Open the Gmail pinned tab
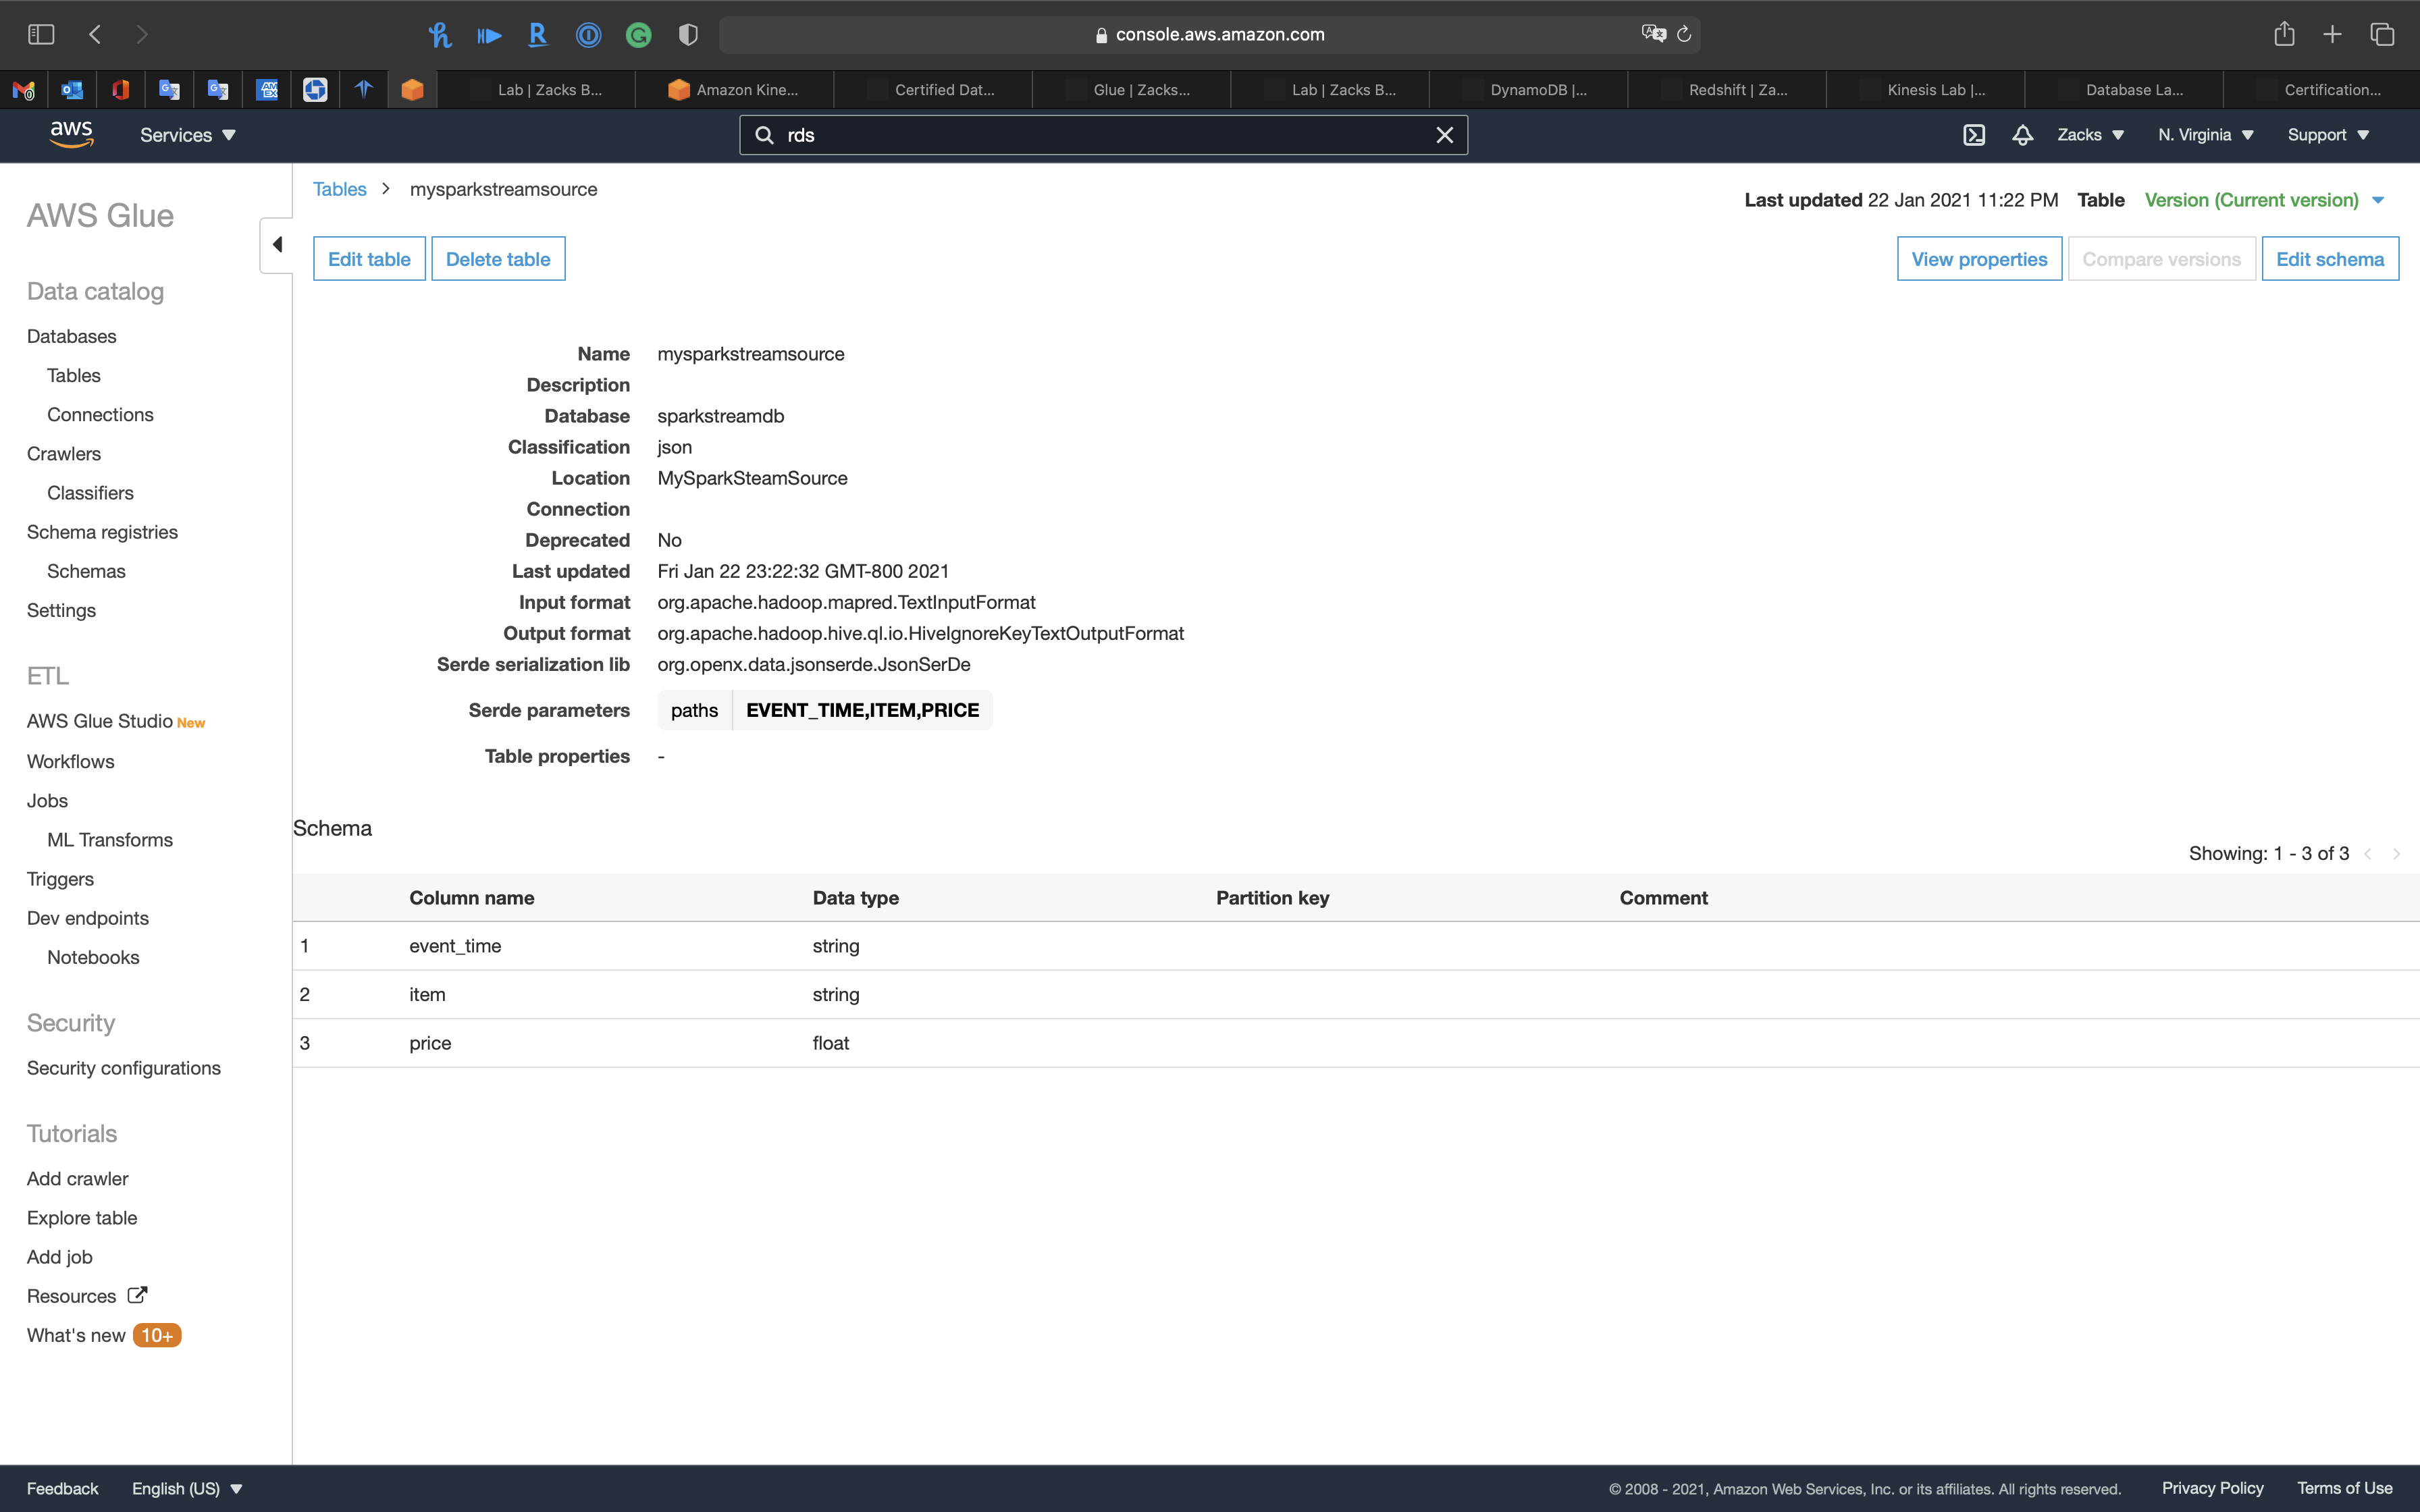 (x=24, y=90)
